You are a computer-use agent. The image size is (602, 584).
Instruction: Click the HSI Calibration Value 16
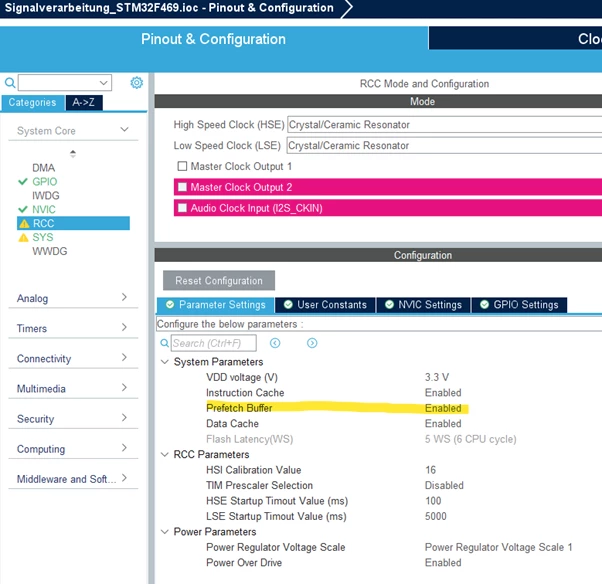point(430,470)
